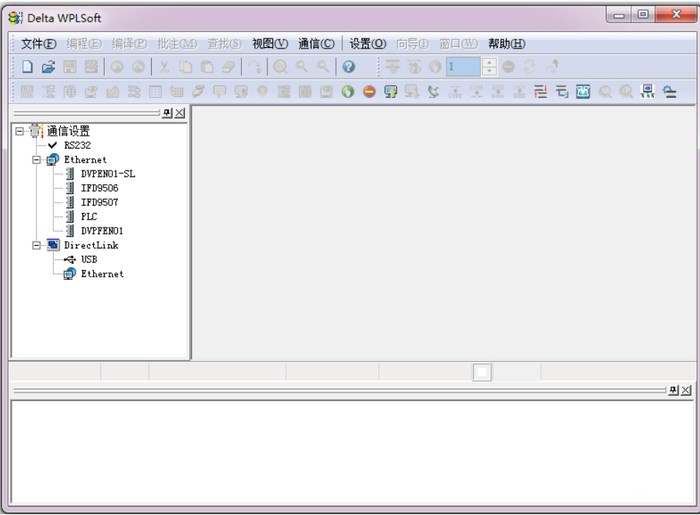Select USB under DirectLink

point(89,259)
